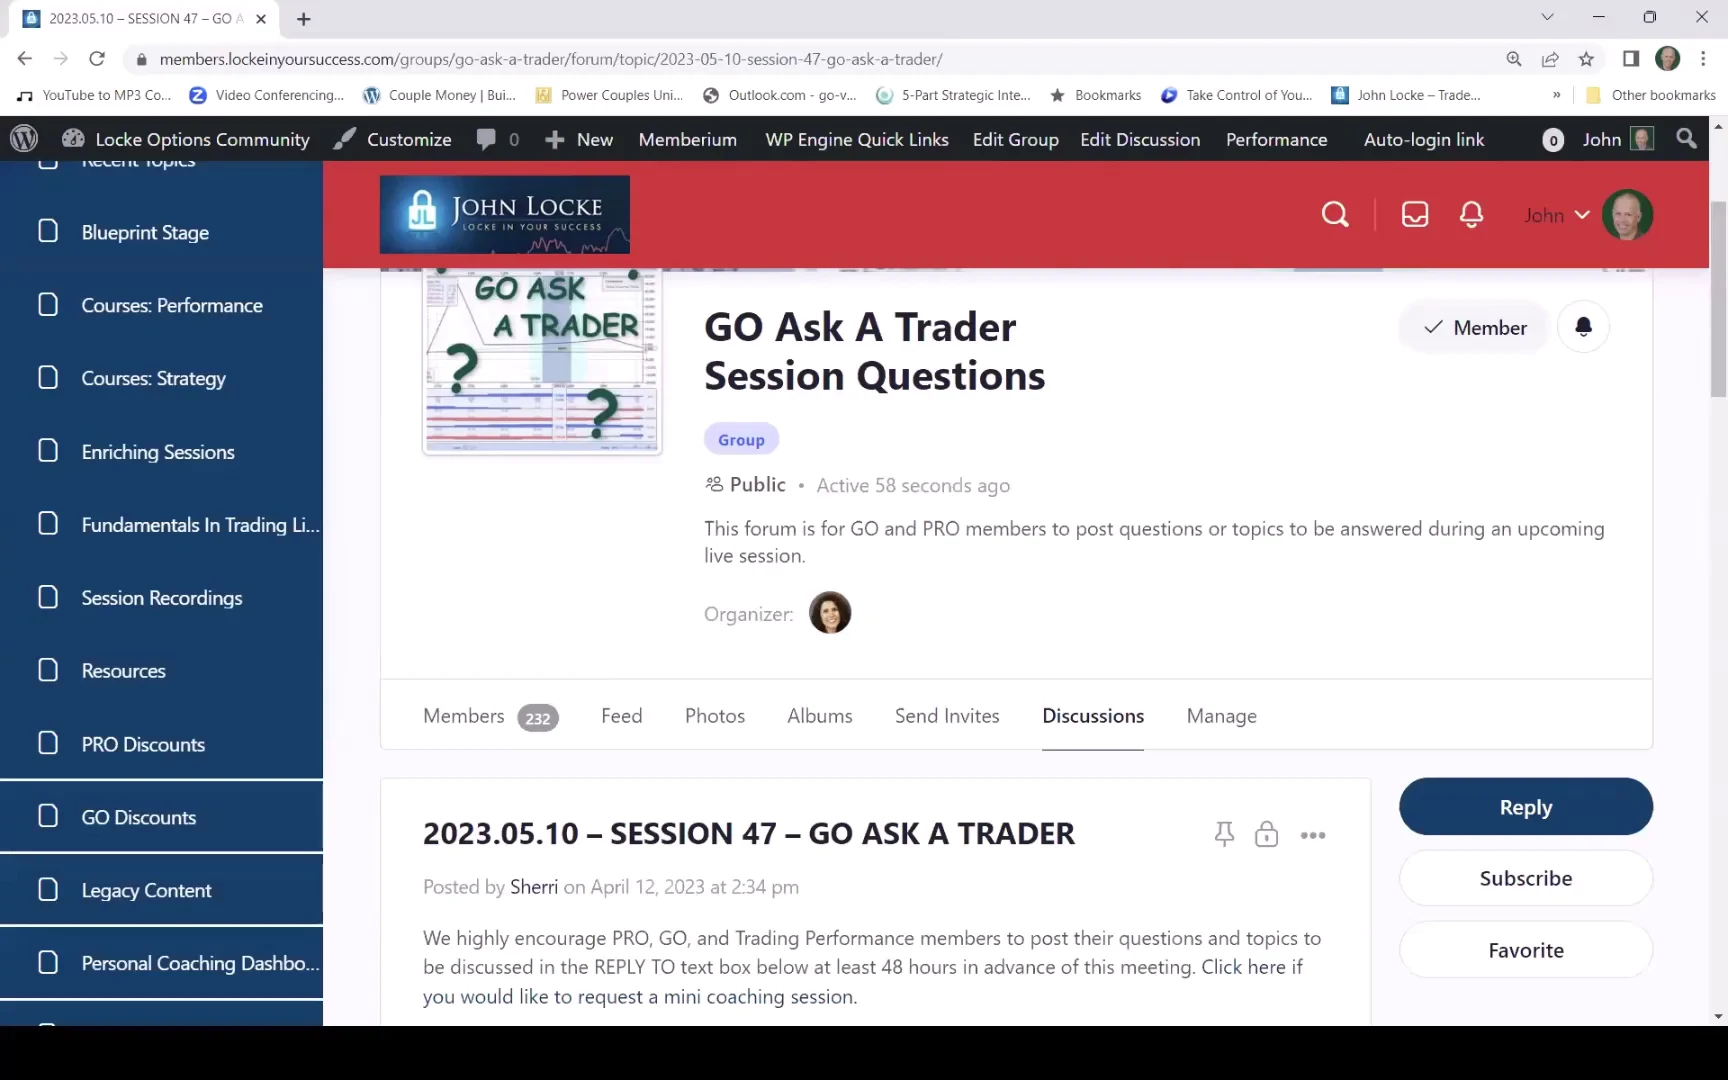1728x1080 pixels.
Task: Click the Auto-login link item
Action: [x=1424, y=139]
